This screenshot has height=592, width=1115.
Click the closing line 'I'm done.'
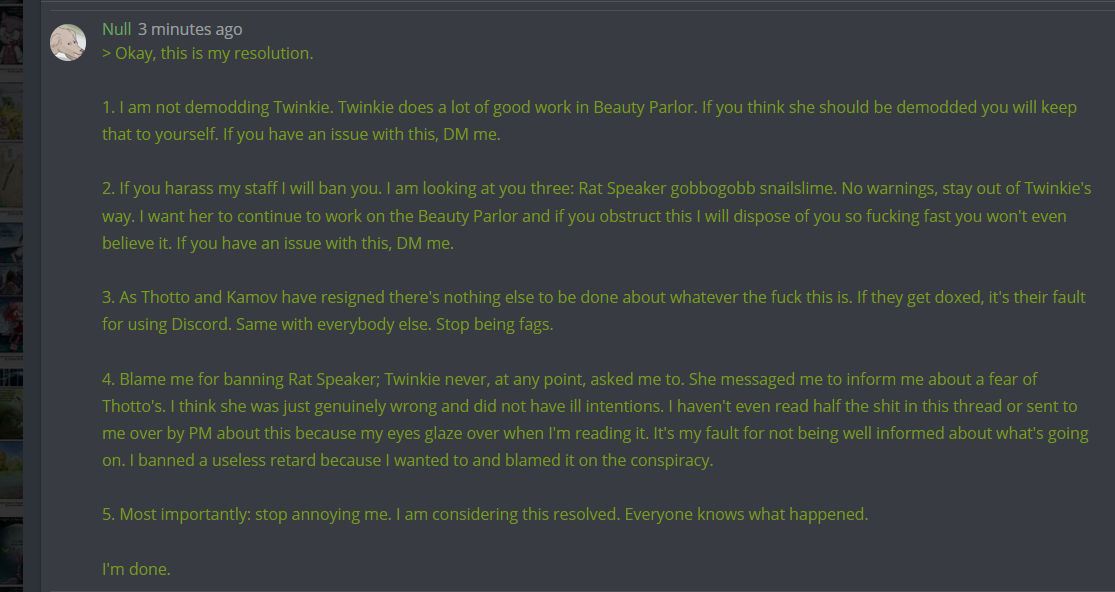click(137, 569)
